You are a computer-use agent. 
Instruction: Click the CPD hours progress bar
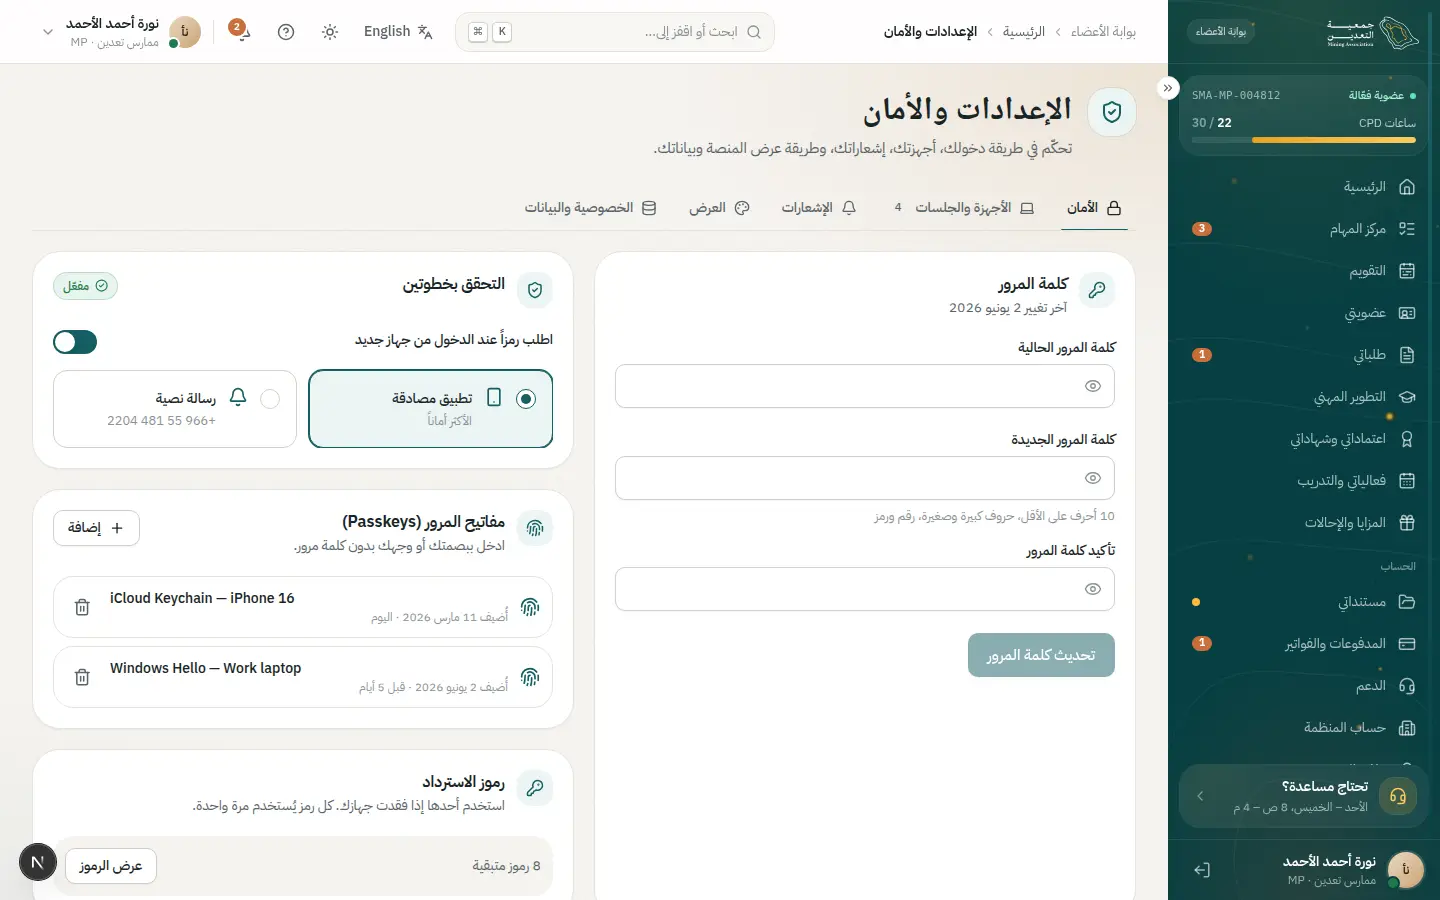1304,140
